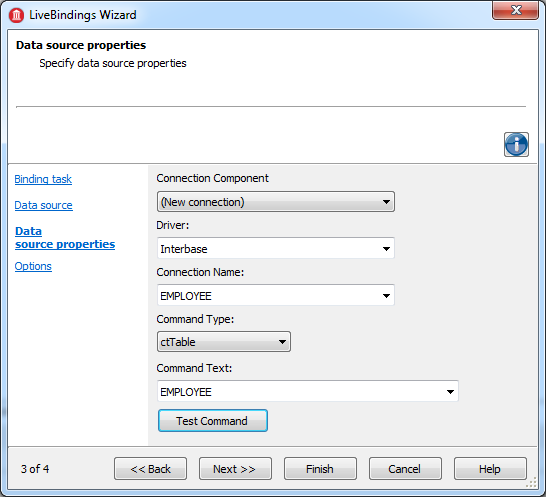Expand the Command Type ctTable dropdown
Image resolution: width=546 pixels, height=497 pixels.
coord(224,342)
